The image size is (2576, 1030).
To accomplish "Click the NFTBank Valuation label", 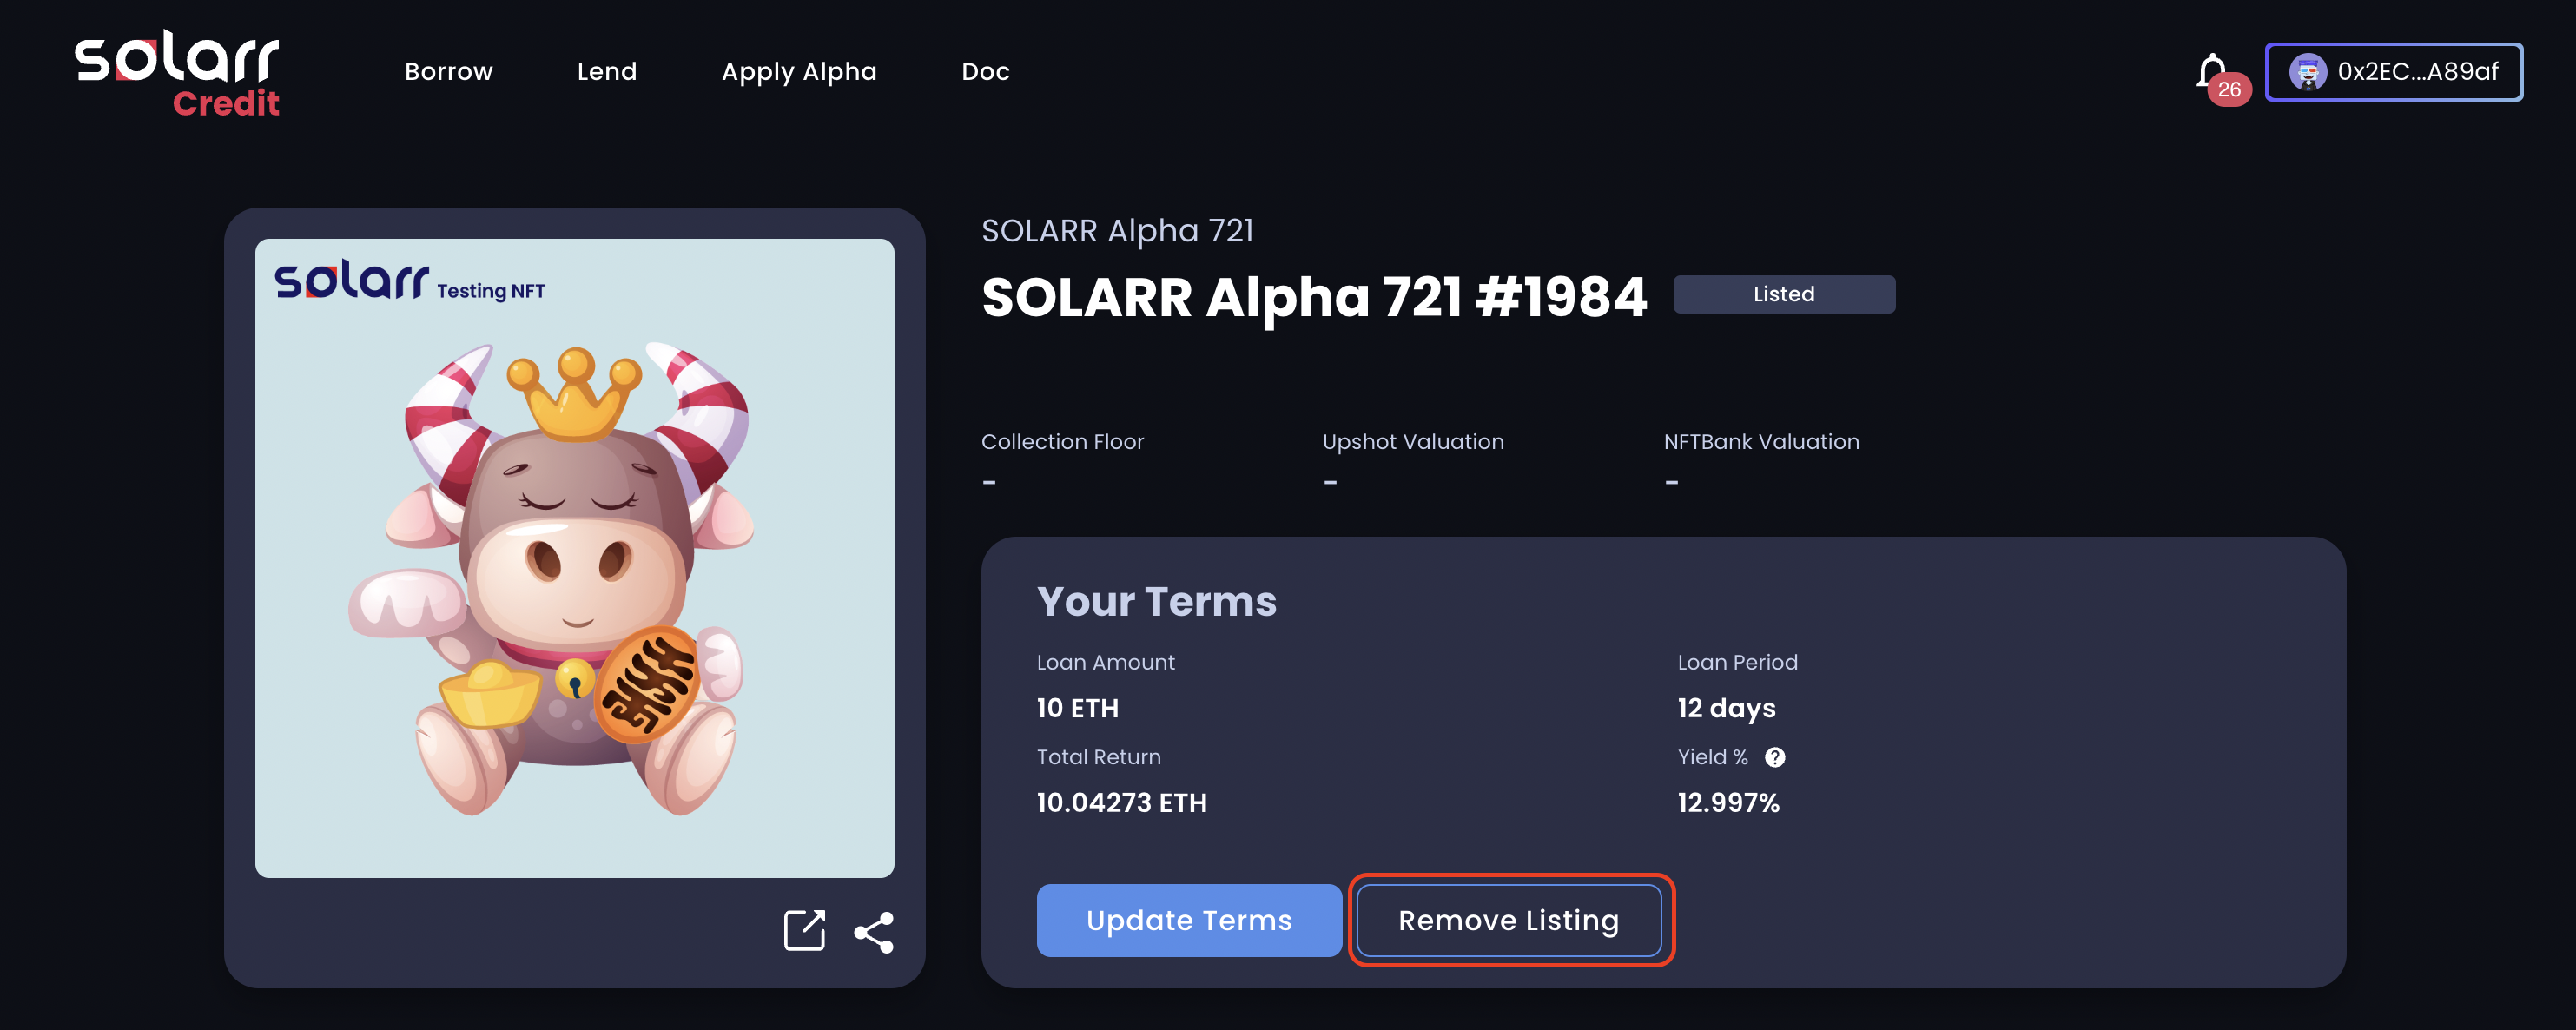I will [x=1761, y=442].
